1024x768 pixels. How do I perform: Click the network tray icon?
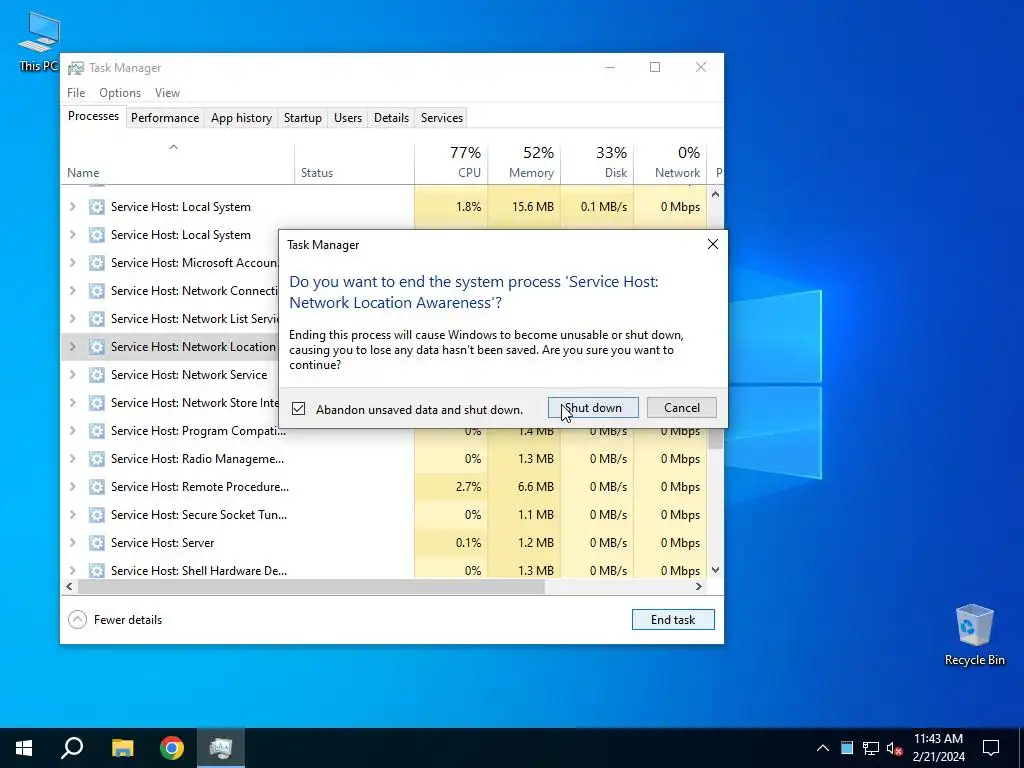(871, 748)
